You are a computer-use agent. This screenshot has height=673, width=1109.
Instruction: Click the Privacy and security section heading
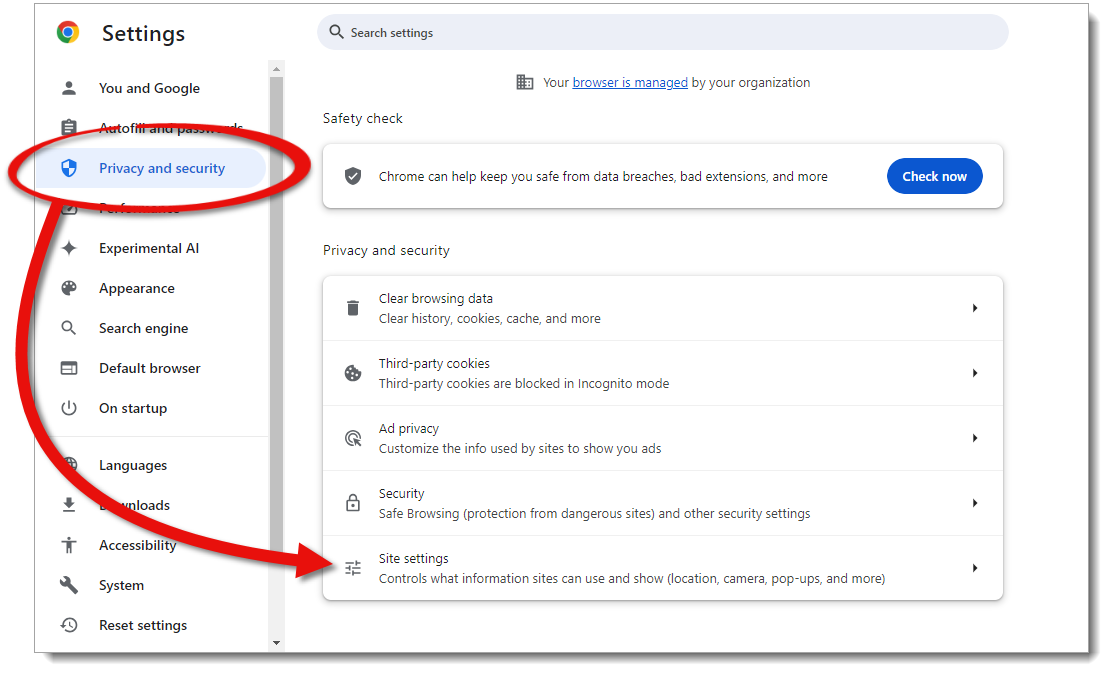[386, 250]
